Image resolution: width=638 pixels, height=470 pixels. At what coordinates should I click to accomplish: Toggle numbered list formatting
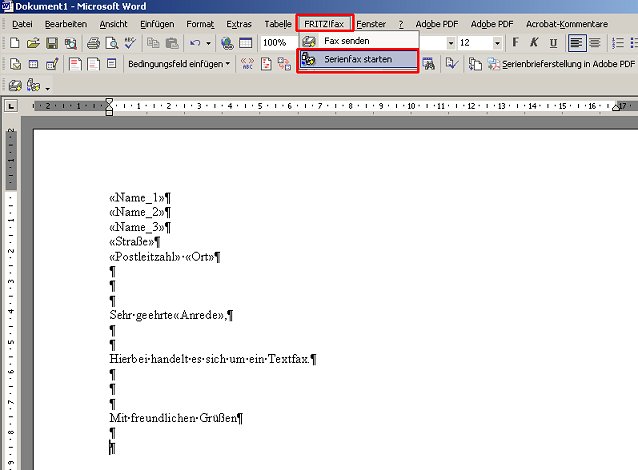pos(618,43)
